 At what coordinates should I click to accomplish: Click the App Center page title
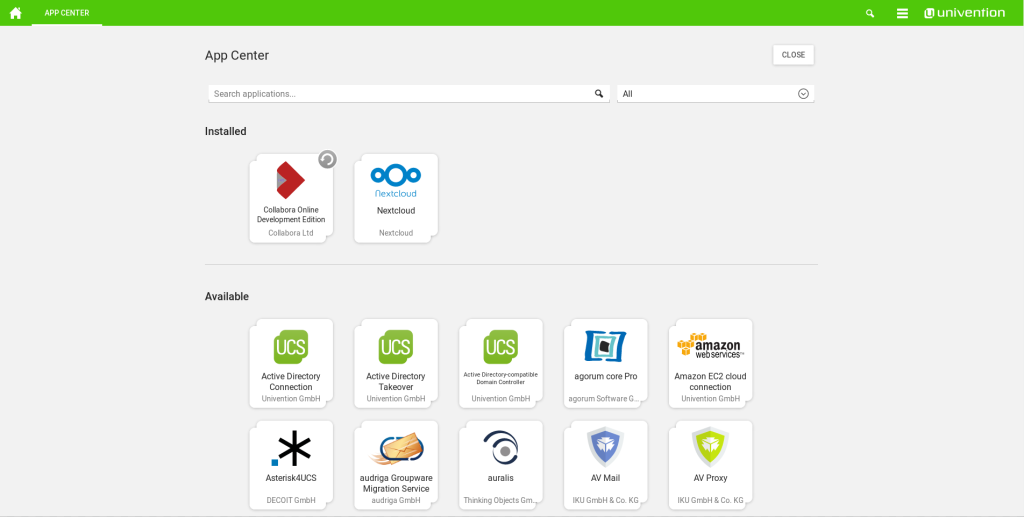click(x=237, y=55)
